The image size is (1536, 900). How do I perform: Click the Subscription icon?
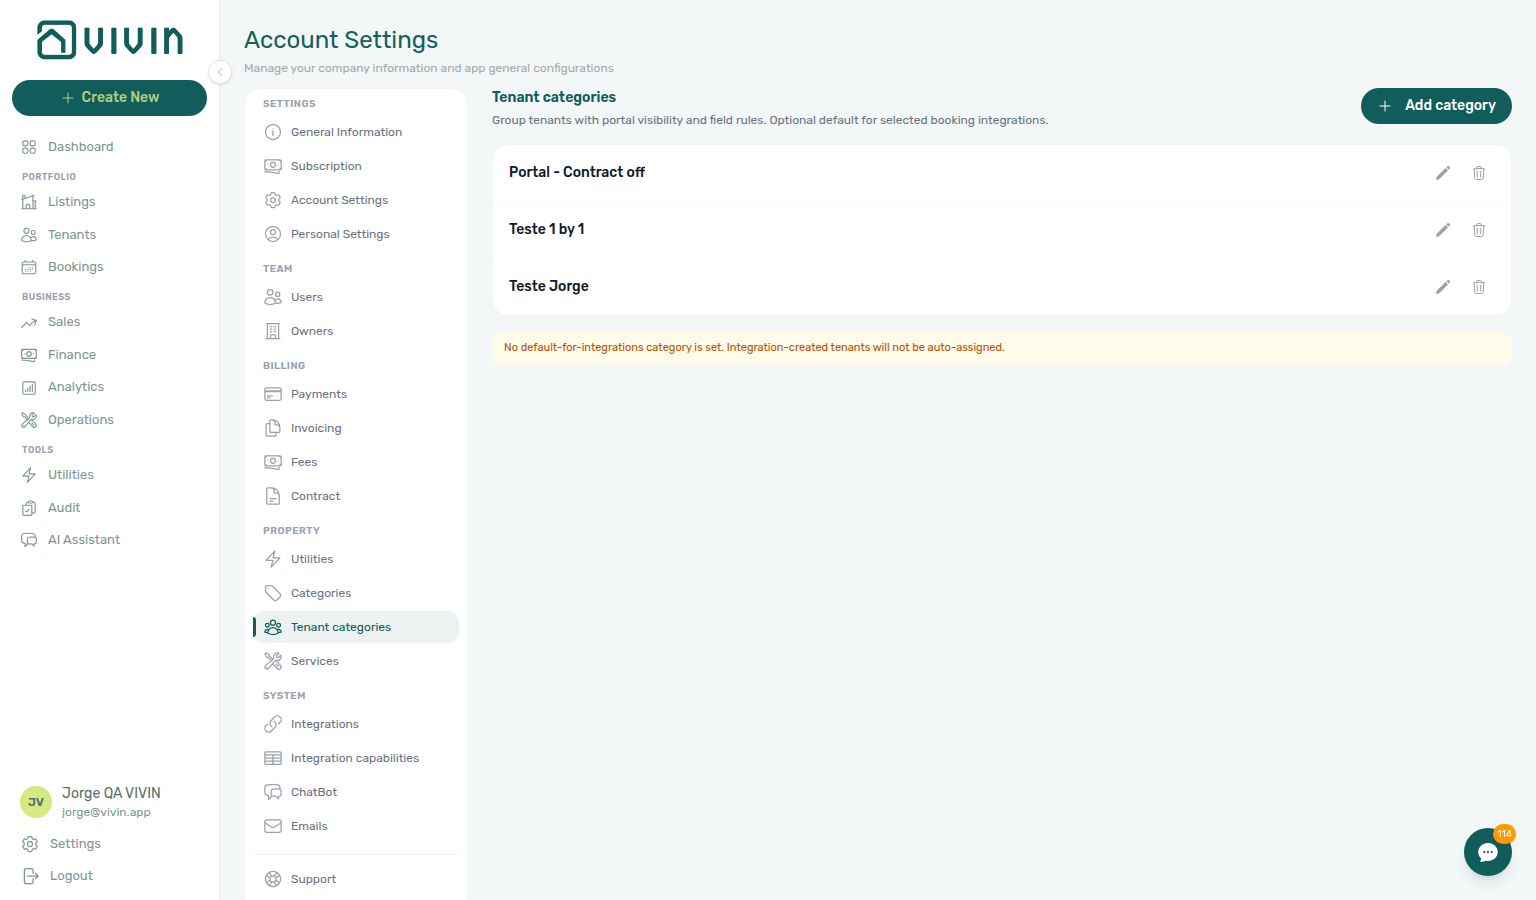click(x=273, y=166)
